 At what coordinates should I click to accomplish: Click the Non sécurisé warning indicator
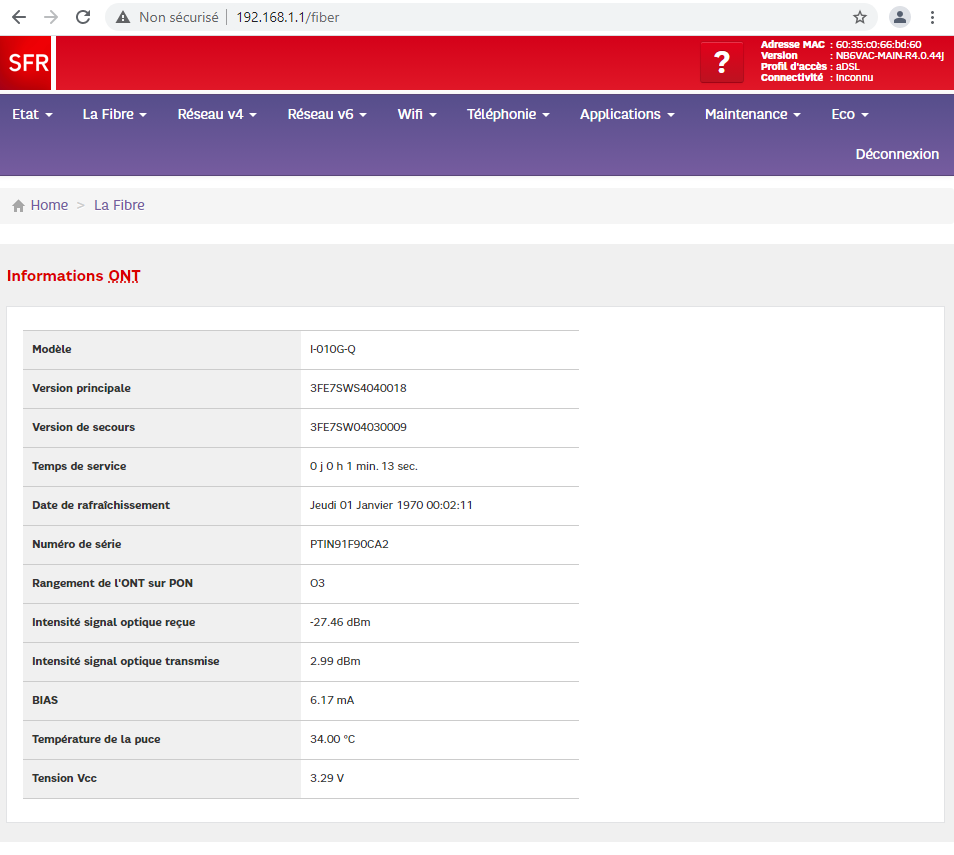(x=167, y=17)
